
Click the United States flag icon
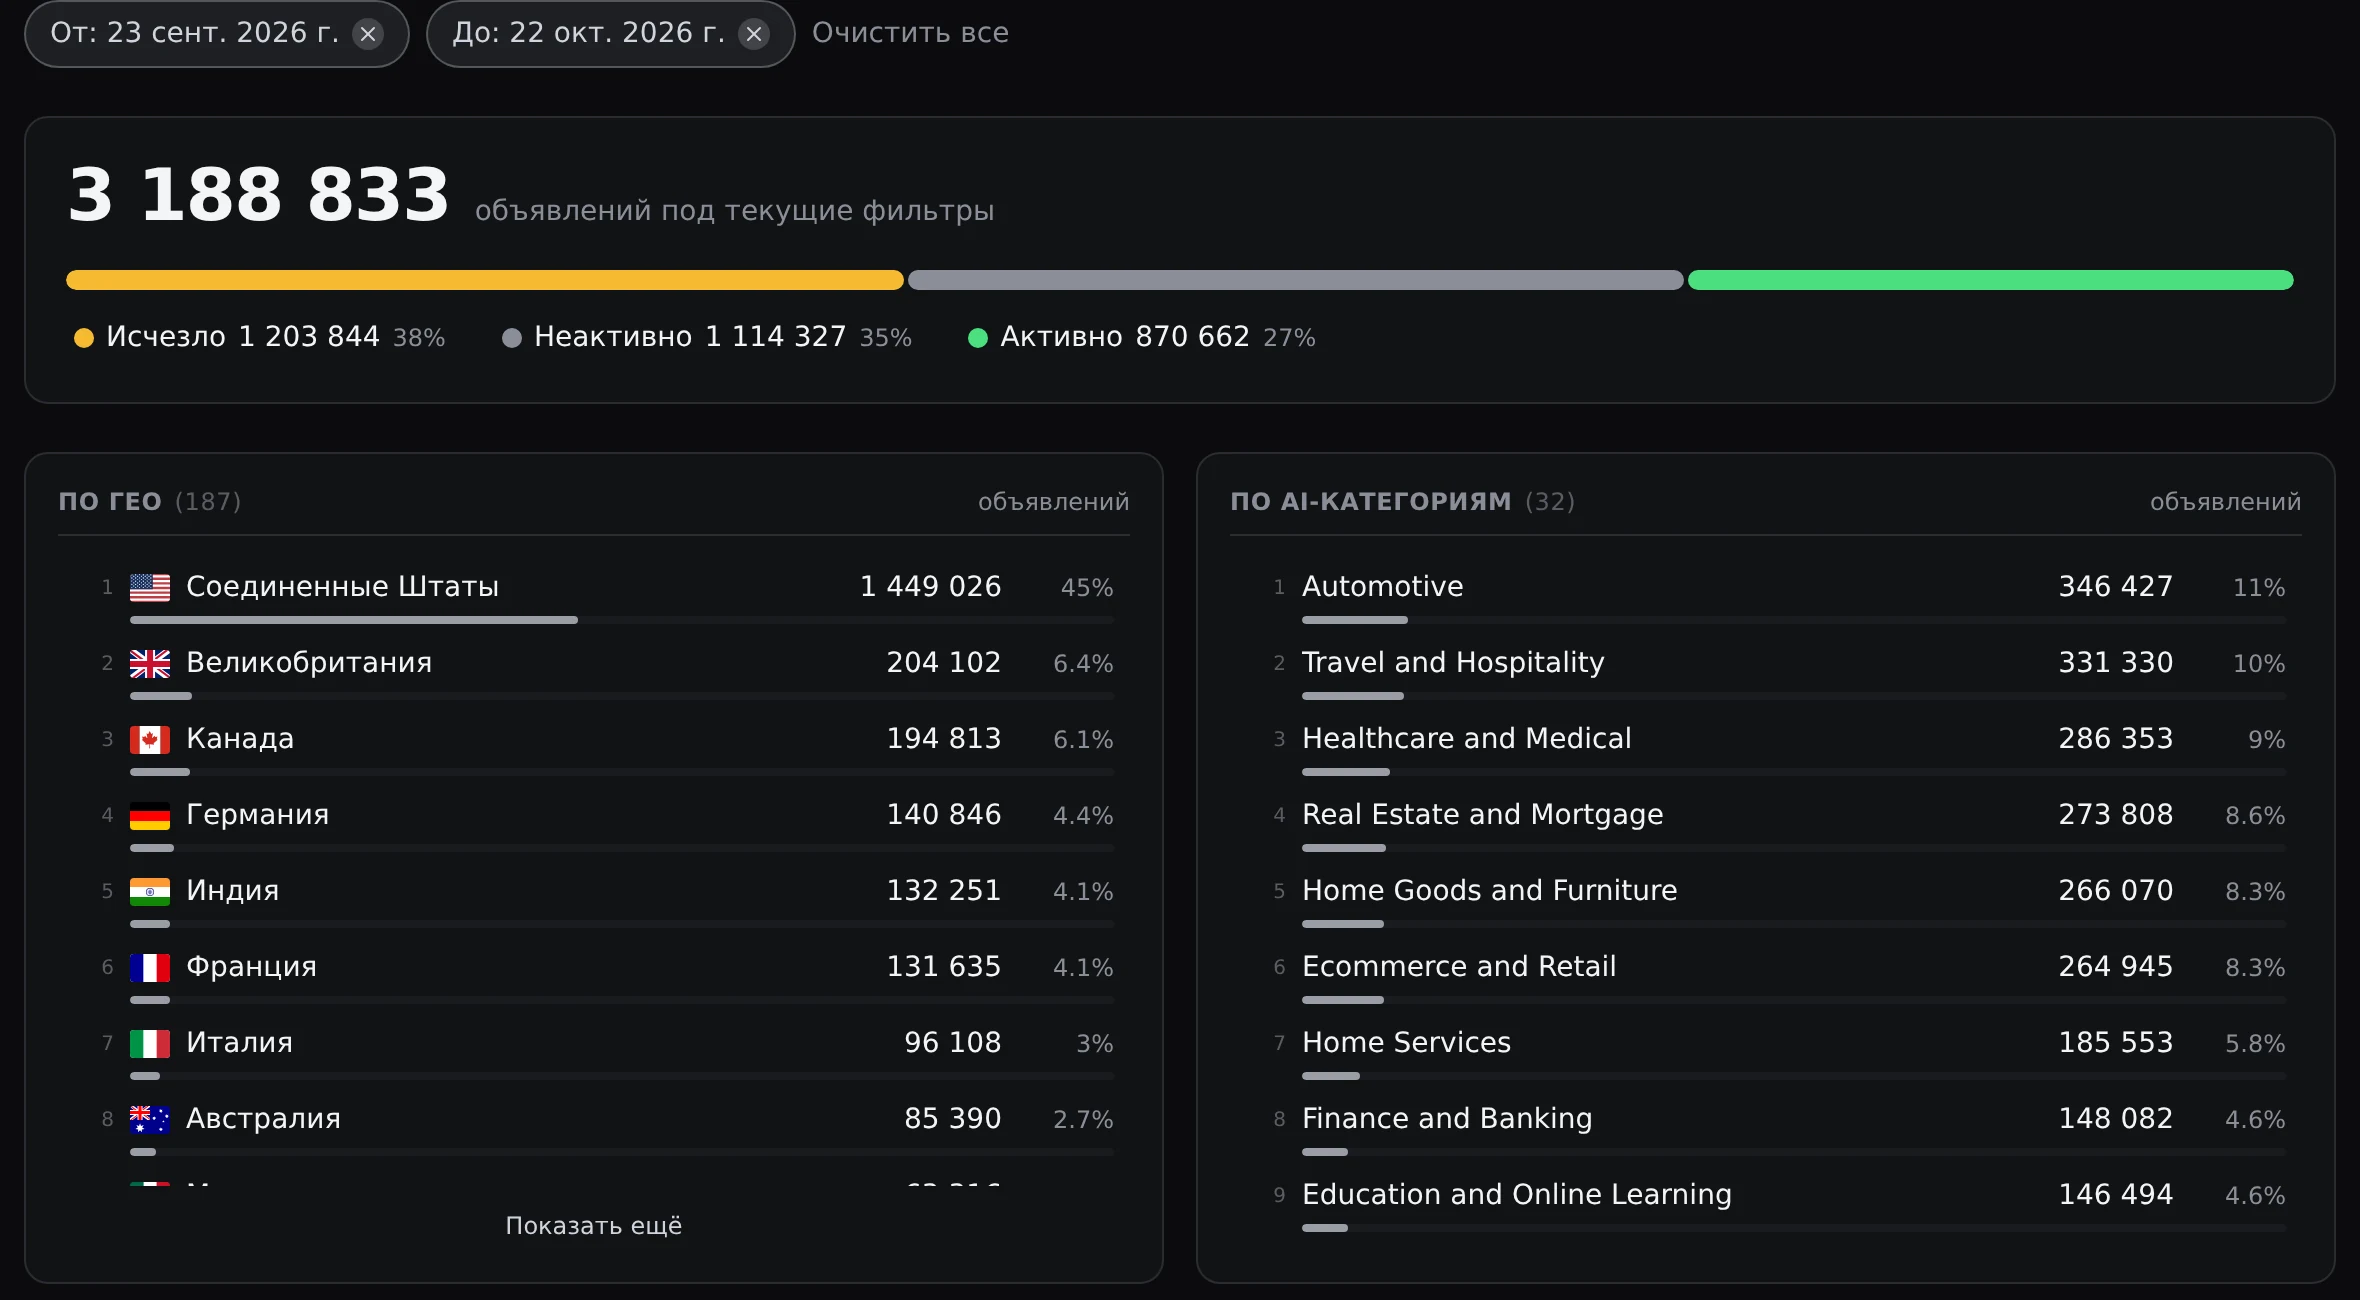(x=150, y=587)
